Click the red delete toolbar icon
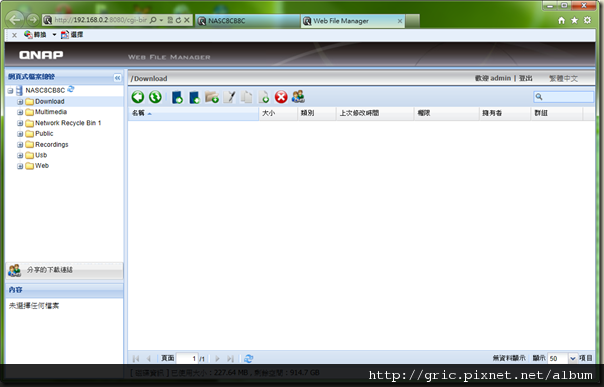This screenshot has width=604, height=387. pyautogui.click(x=281, y=97)
